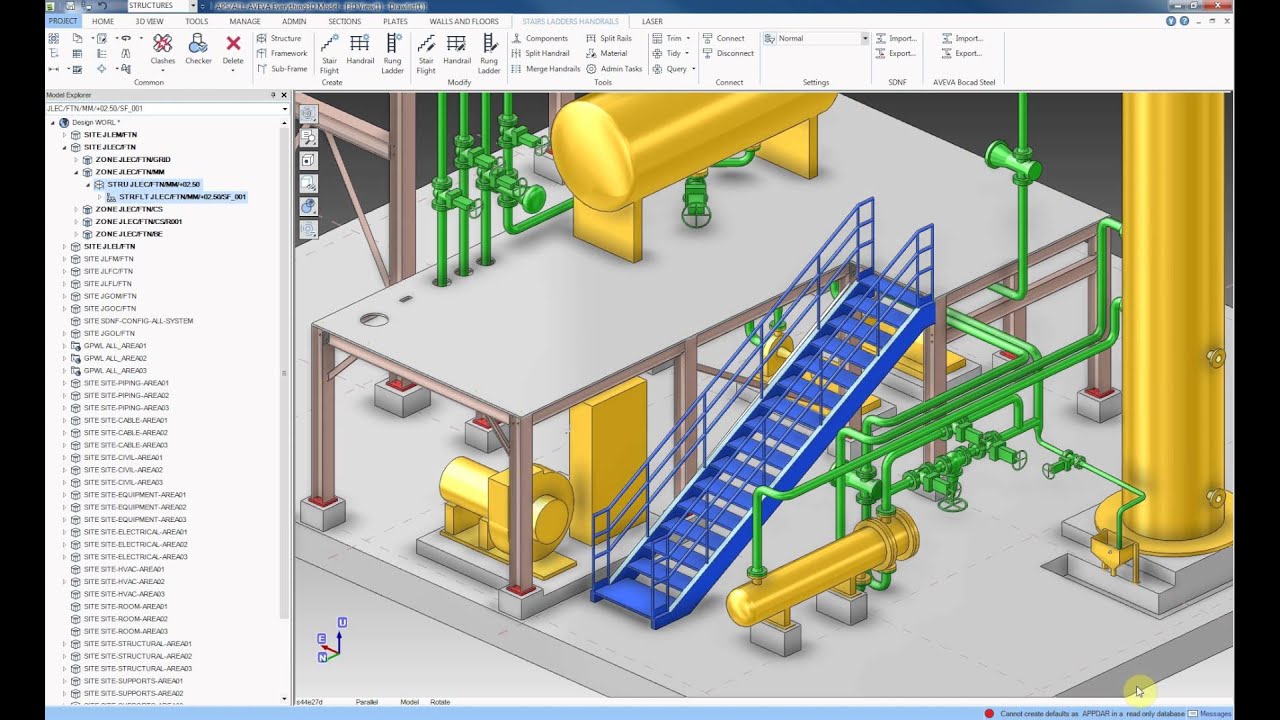Click the cube view icon in 3D view
Screen dimensions: 1280x720
click(x=308, y=160)
